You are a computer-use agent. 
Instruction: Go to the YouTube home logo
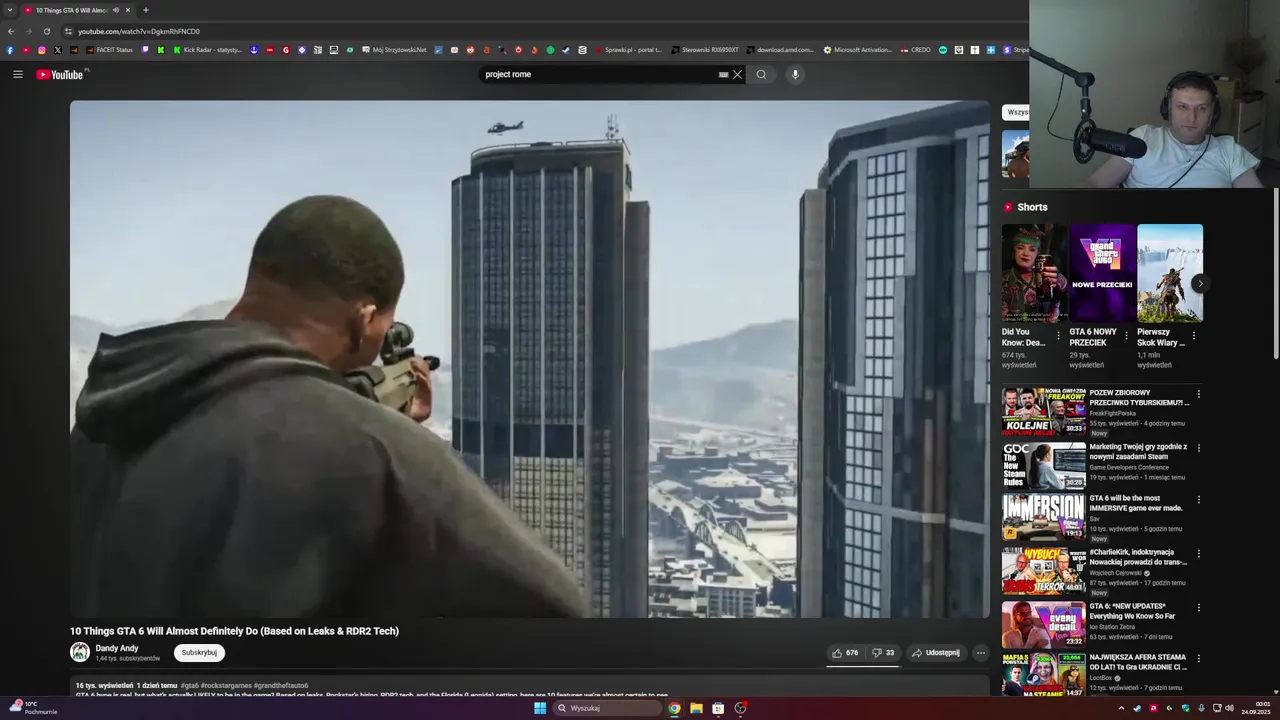[62, 74]
